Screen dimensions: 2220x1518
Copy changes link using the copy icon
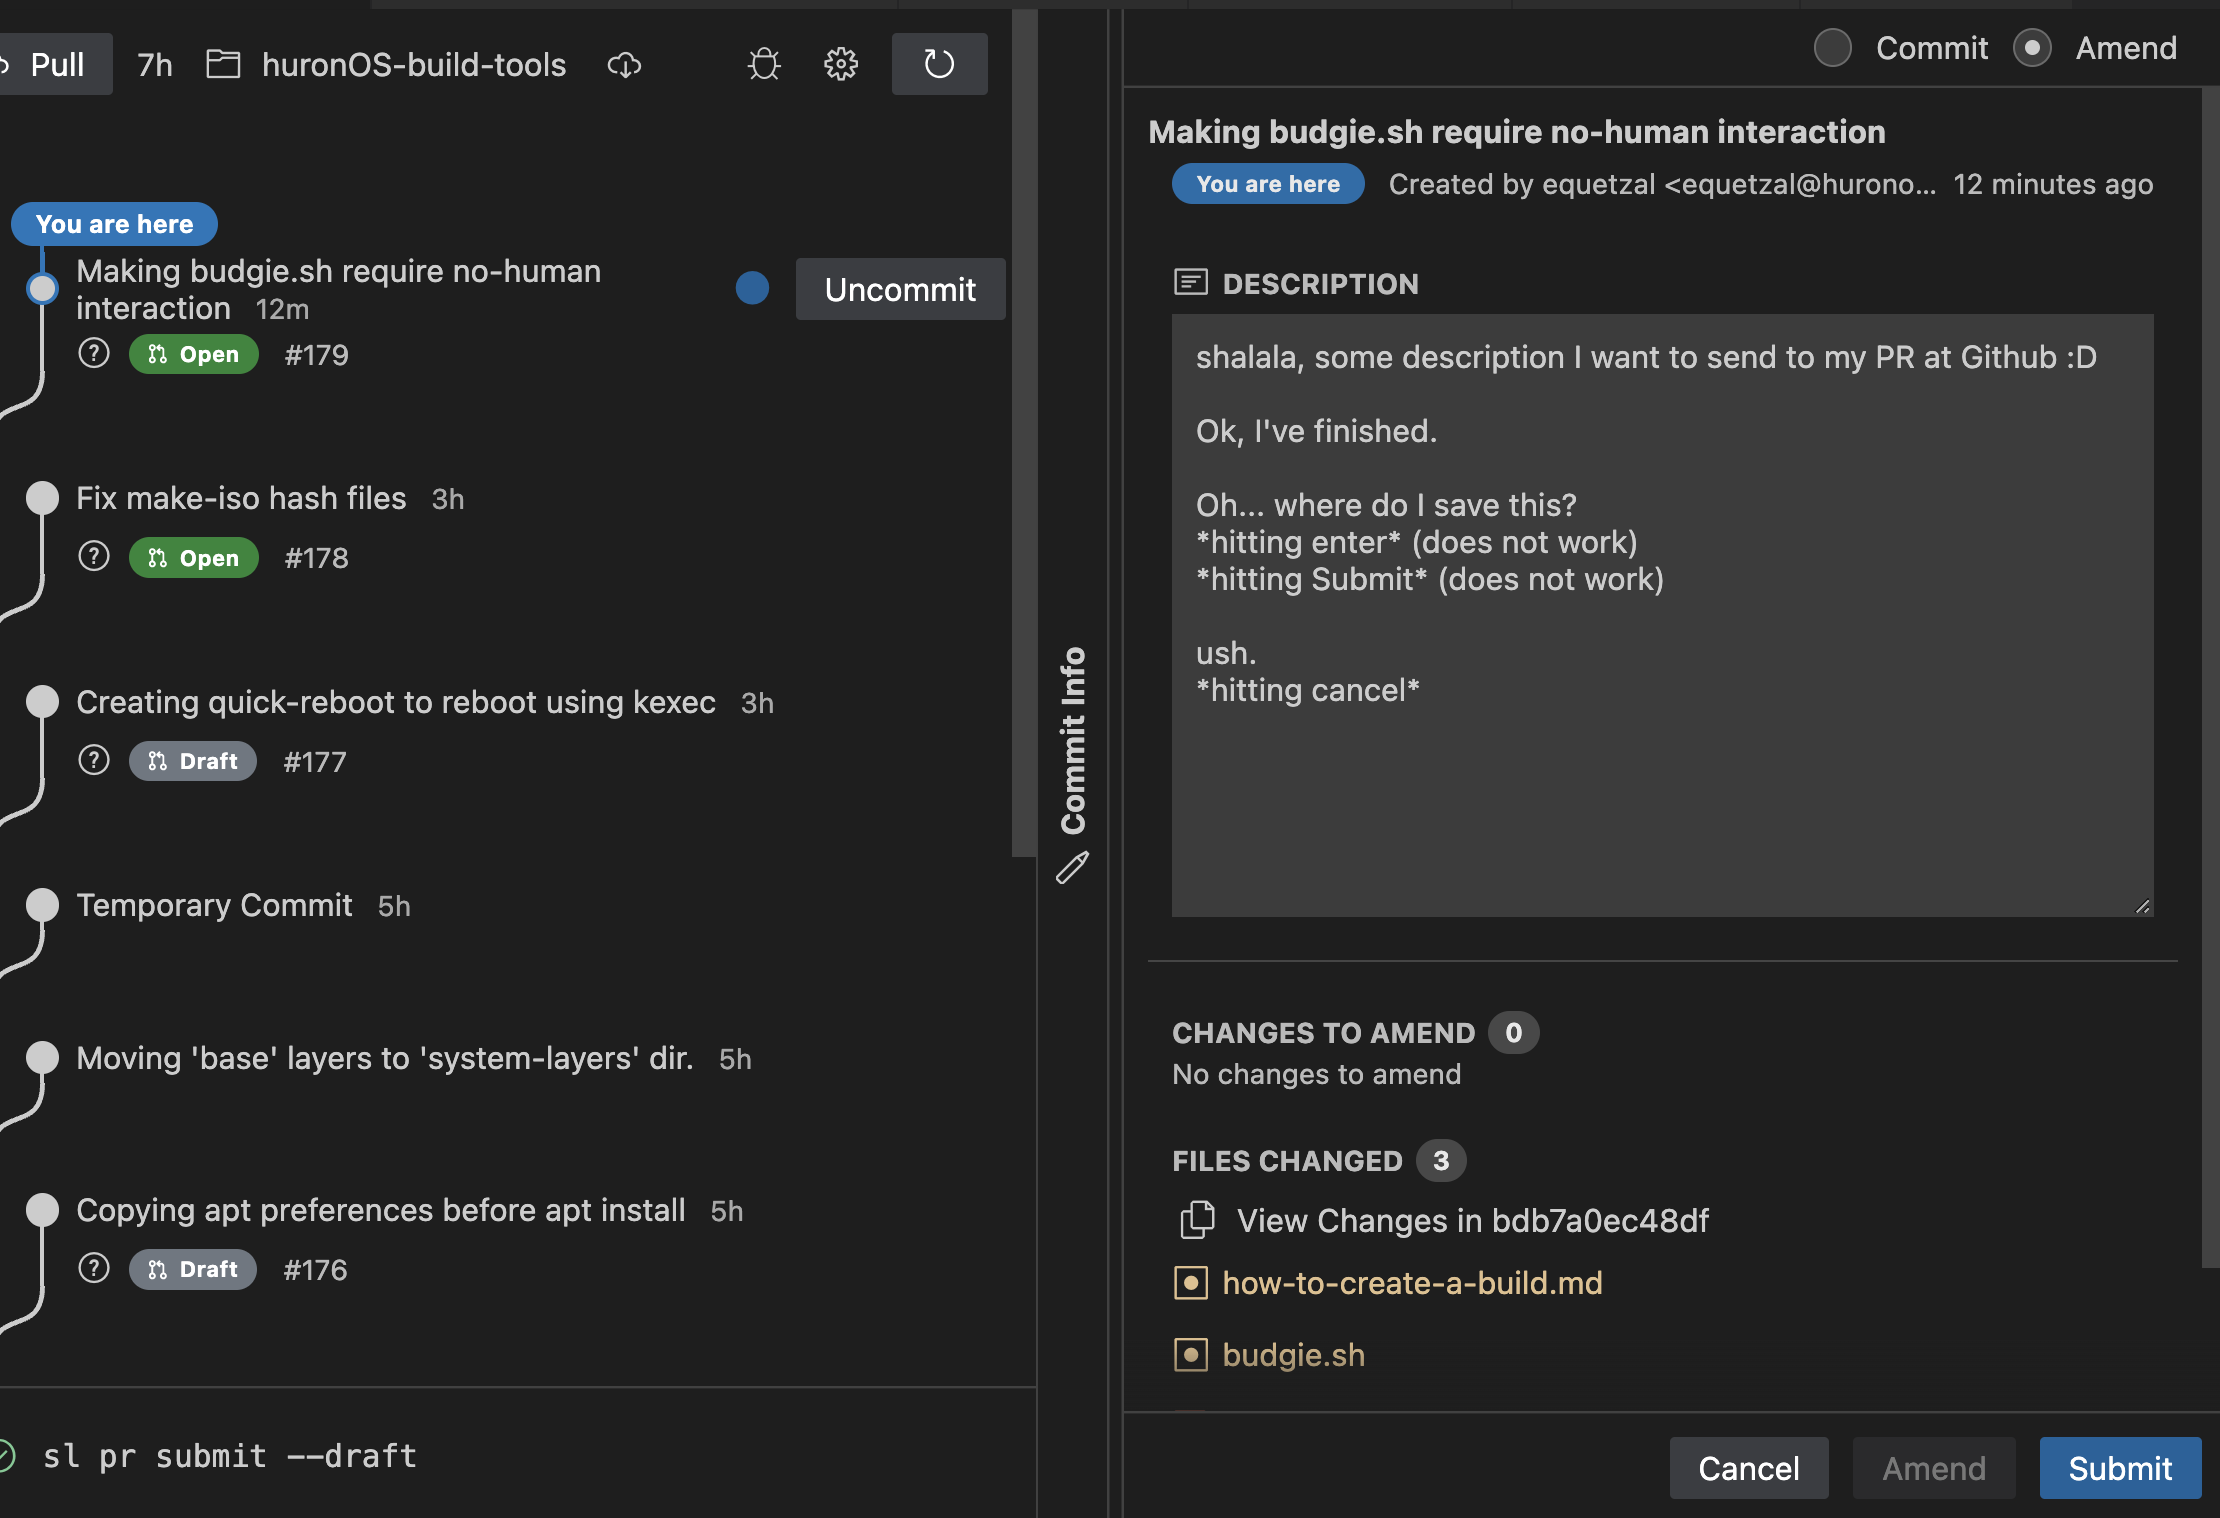click(x=1196, y=1220)
